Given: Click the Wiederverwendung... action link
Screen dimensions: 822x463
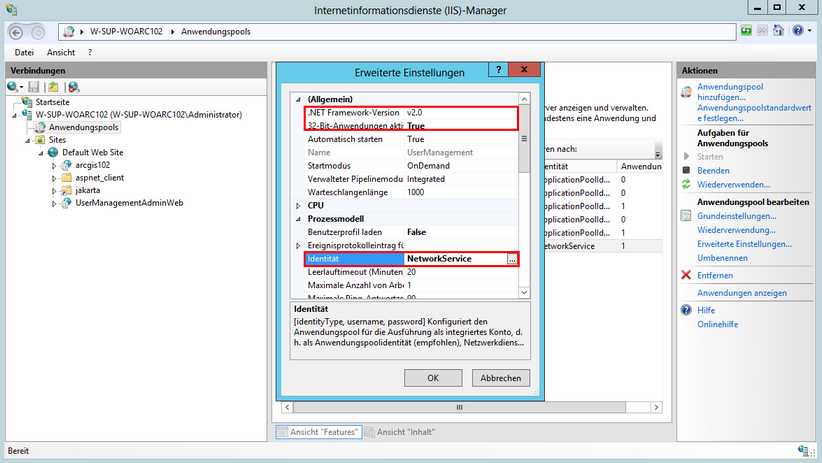Looking at the screenshot, I should tap(737, 230).
